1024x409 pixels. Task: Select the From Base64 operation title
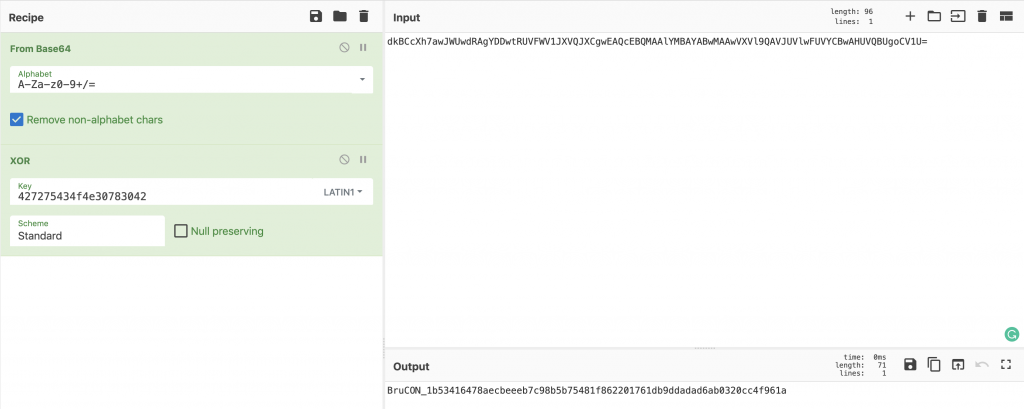[39, 48]
